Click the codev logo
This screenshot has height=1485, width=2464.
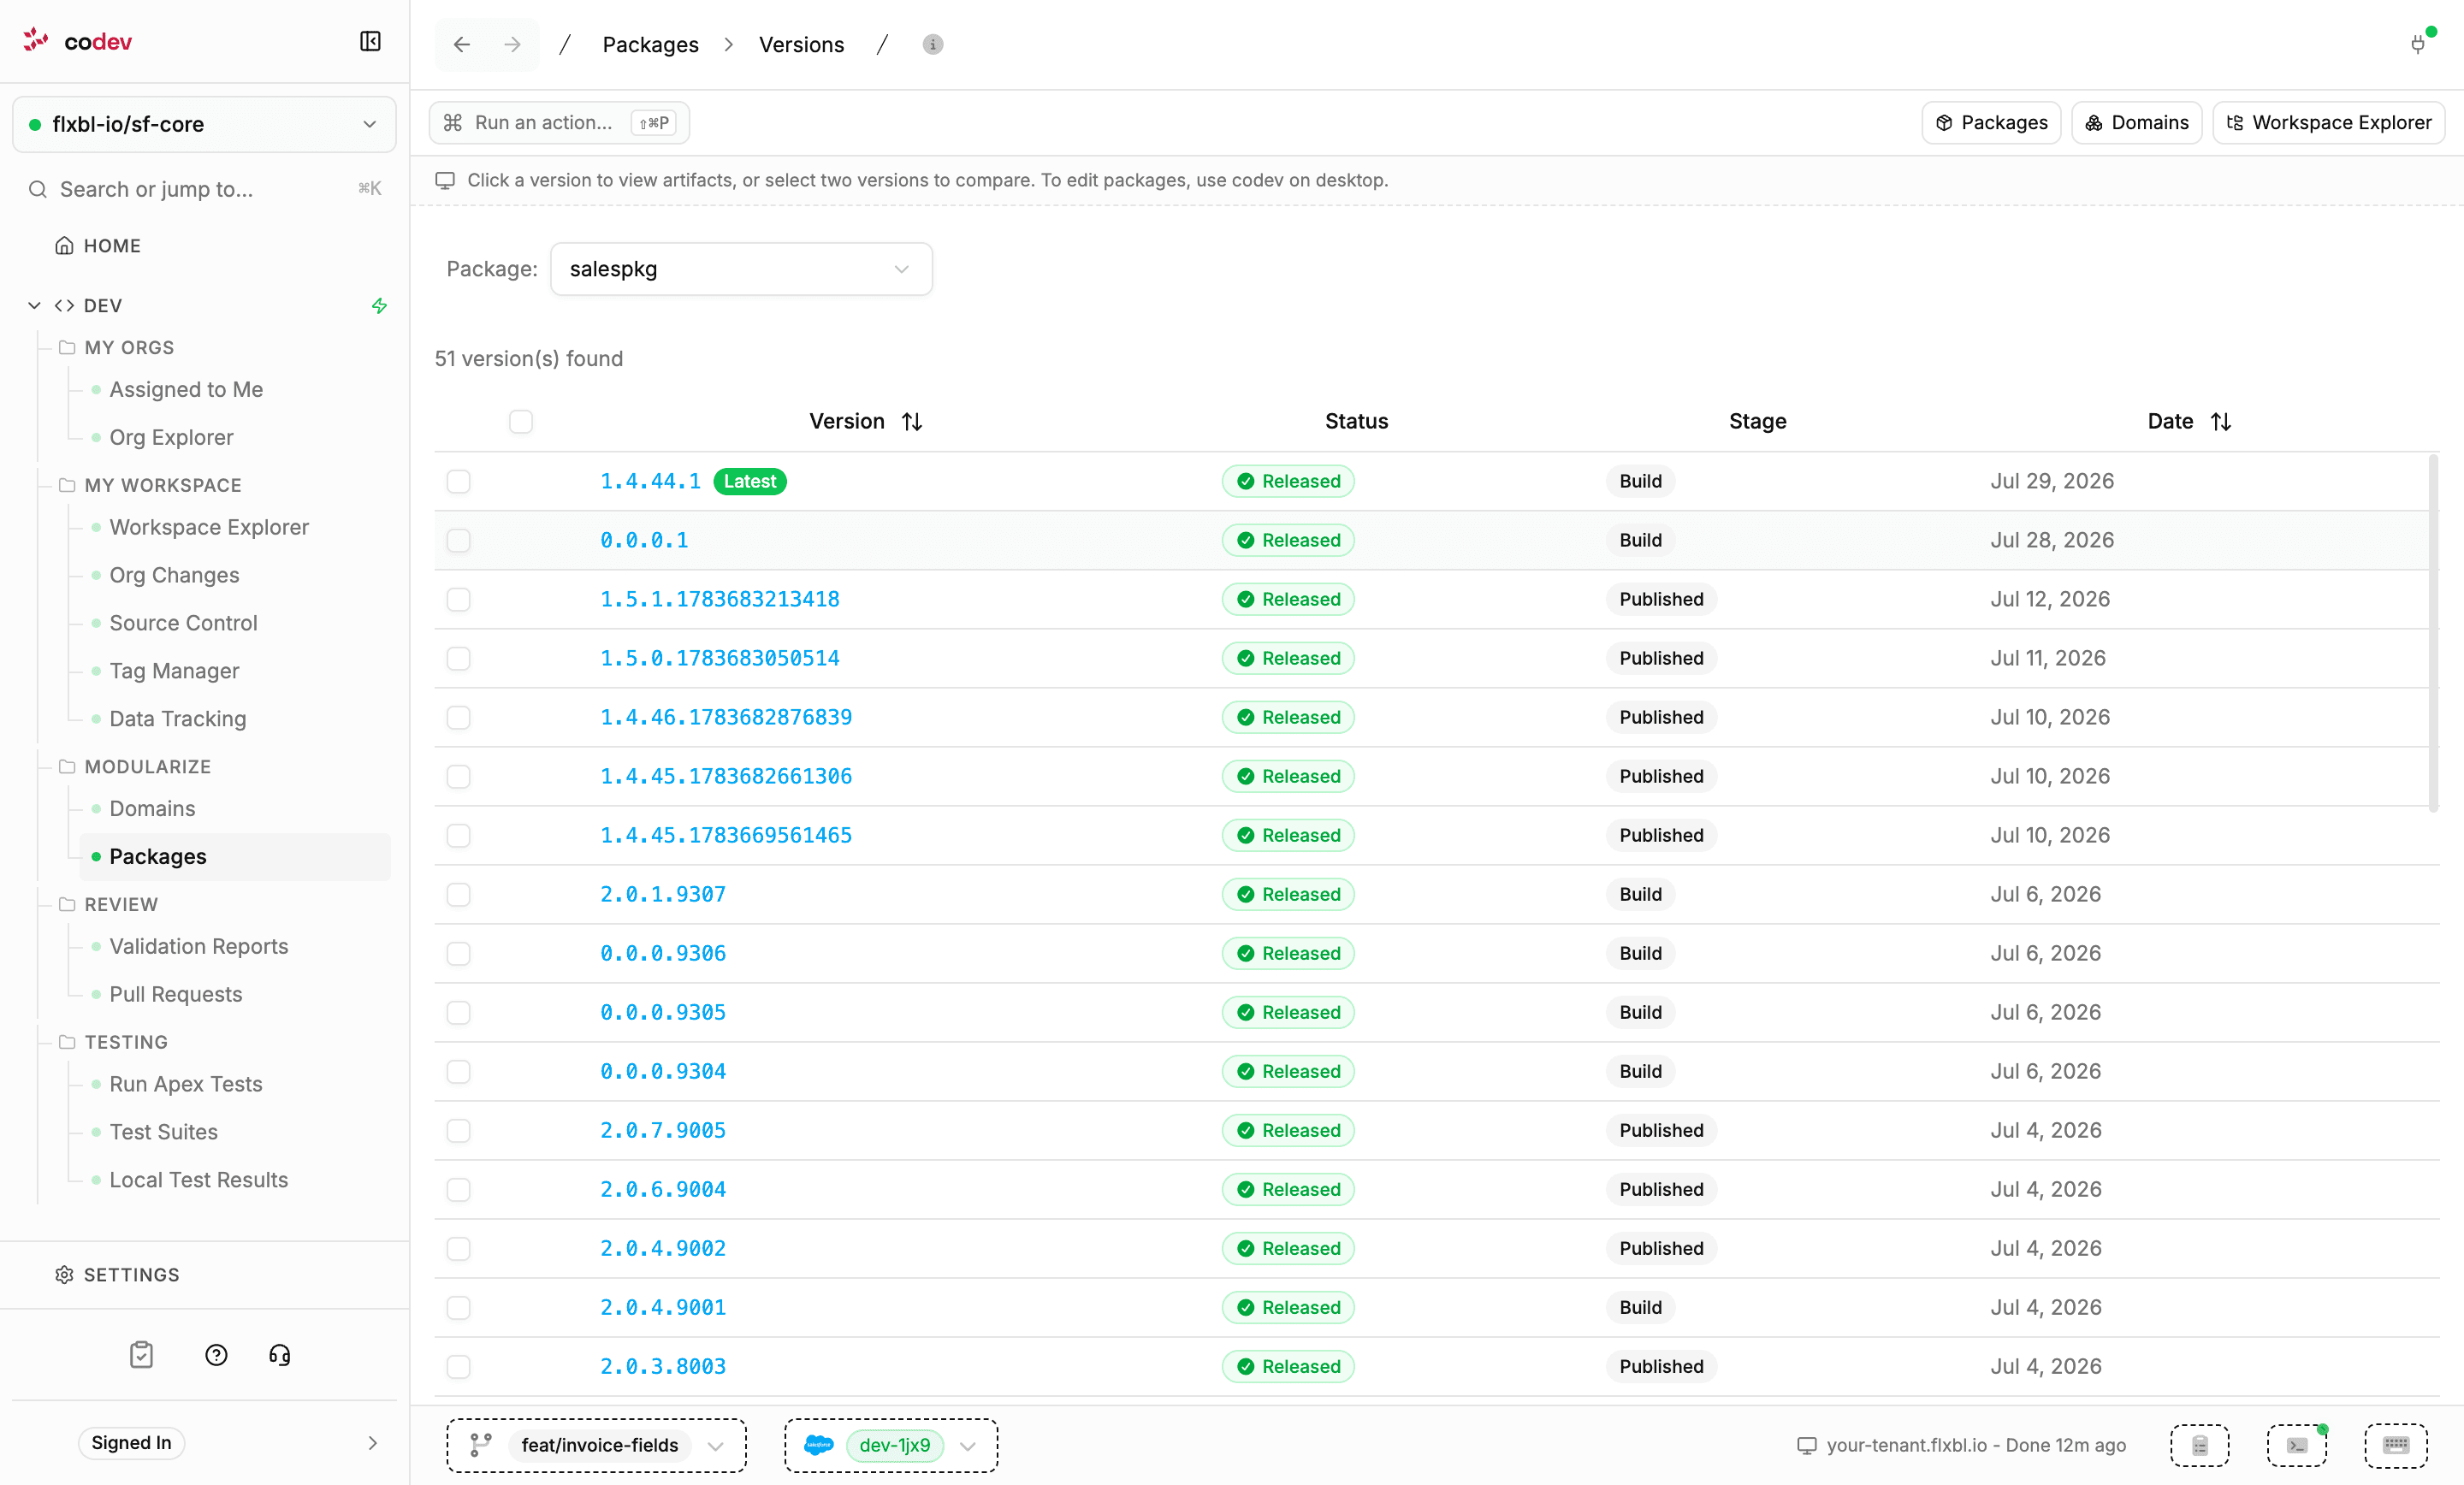77,41
